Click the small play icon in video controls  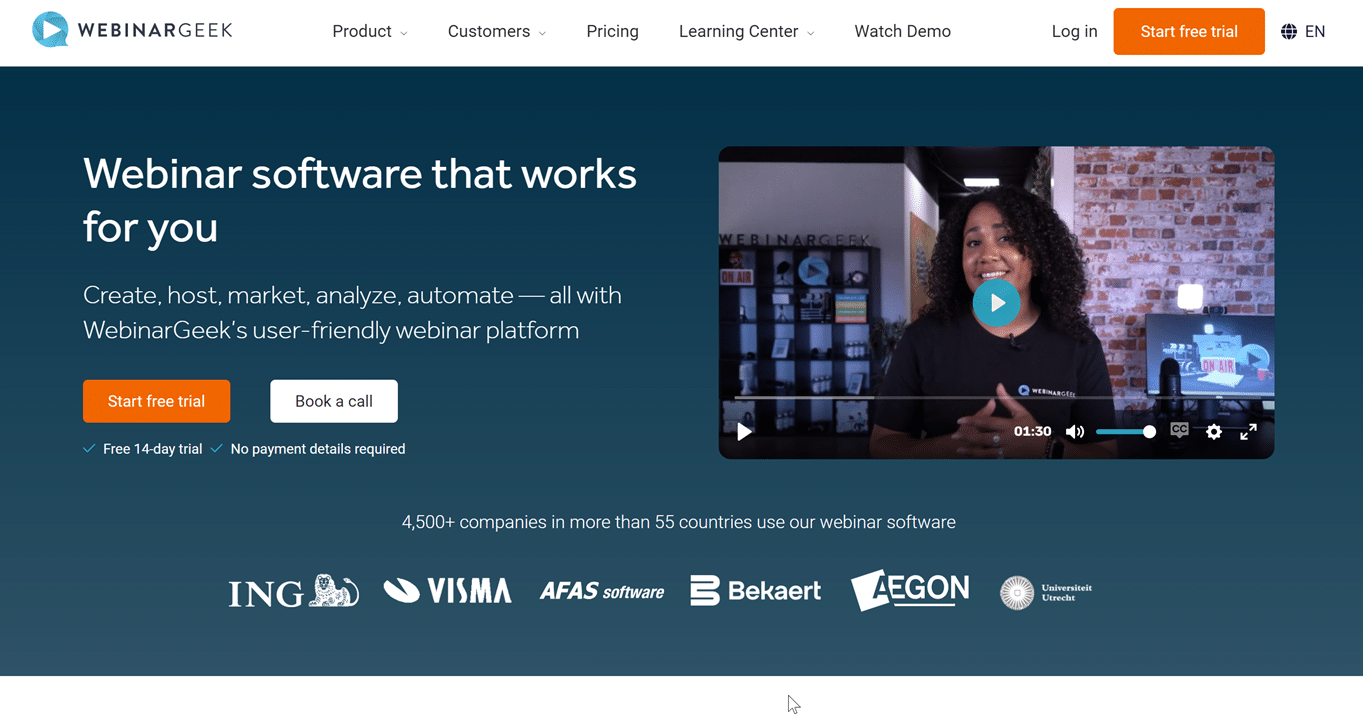744,432
